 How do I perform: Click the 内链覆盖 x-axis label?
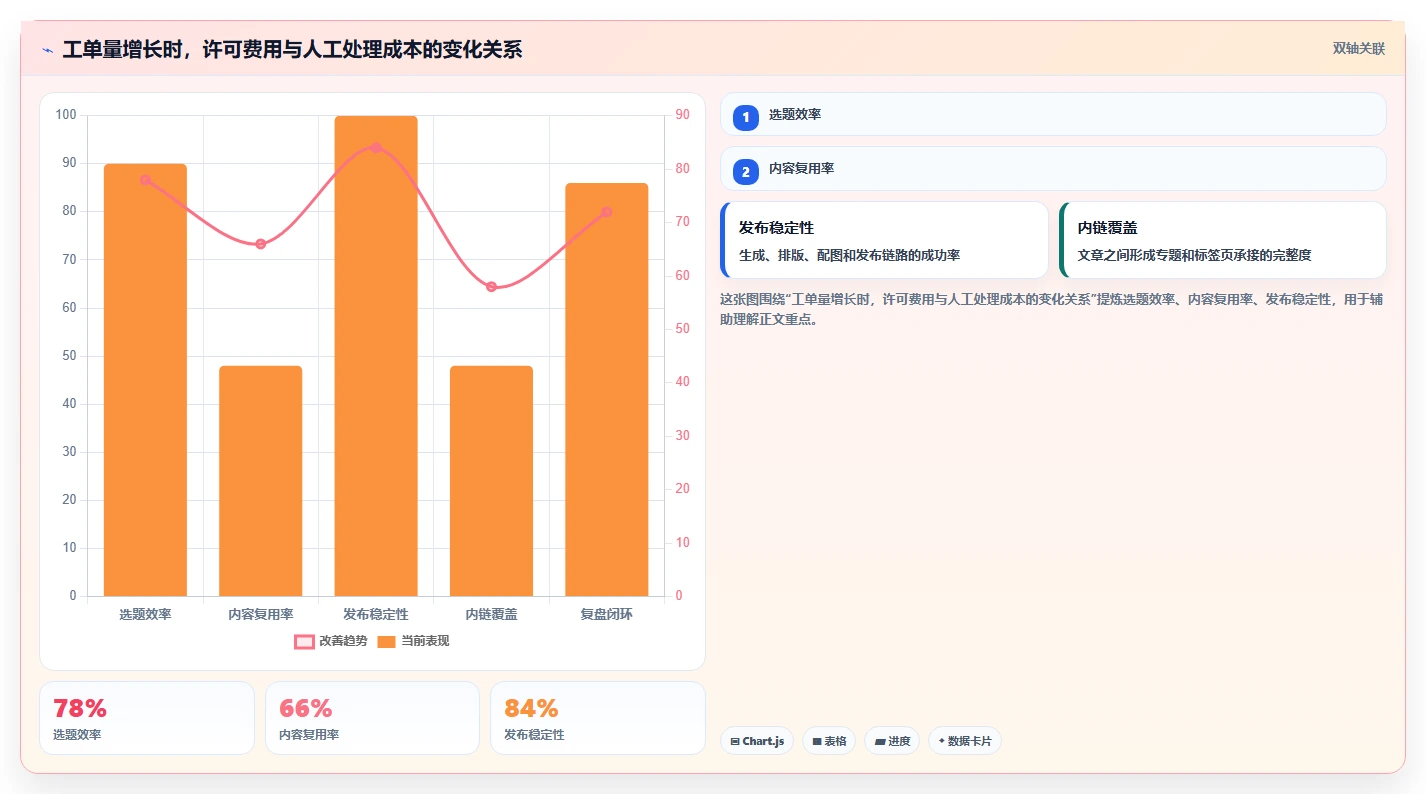[491, 614]
